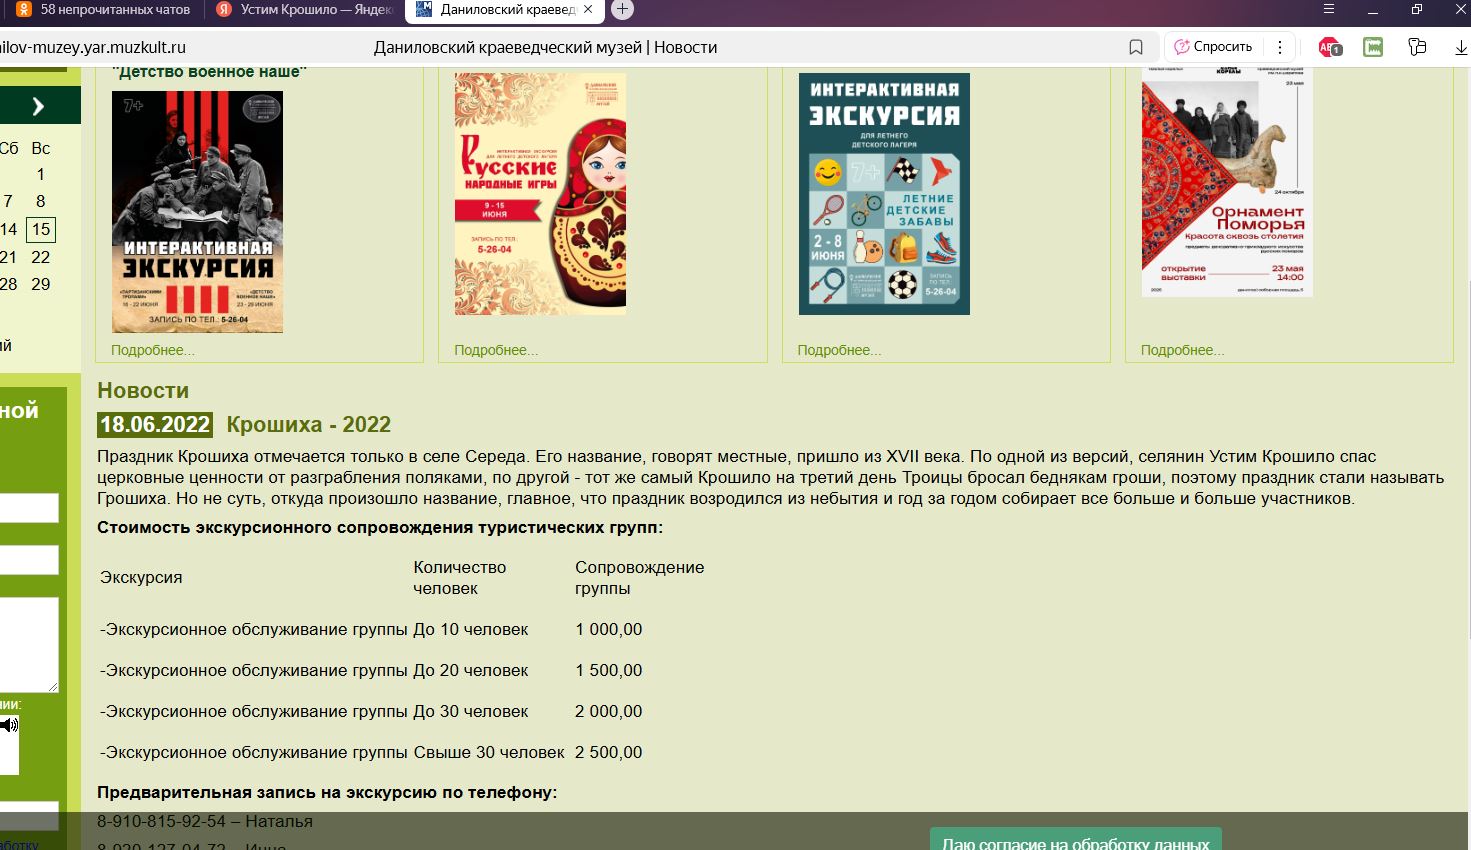Open the extensions panel icon
This screenshot has height=850, width=1471.
[1417, 47]
